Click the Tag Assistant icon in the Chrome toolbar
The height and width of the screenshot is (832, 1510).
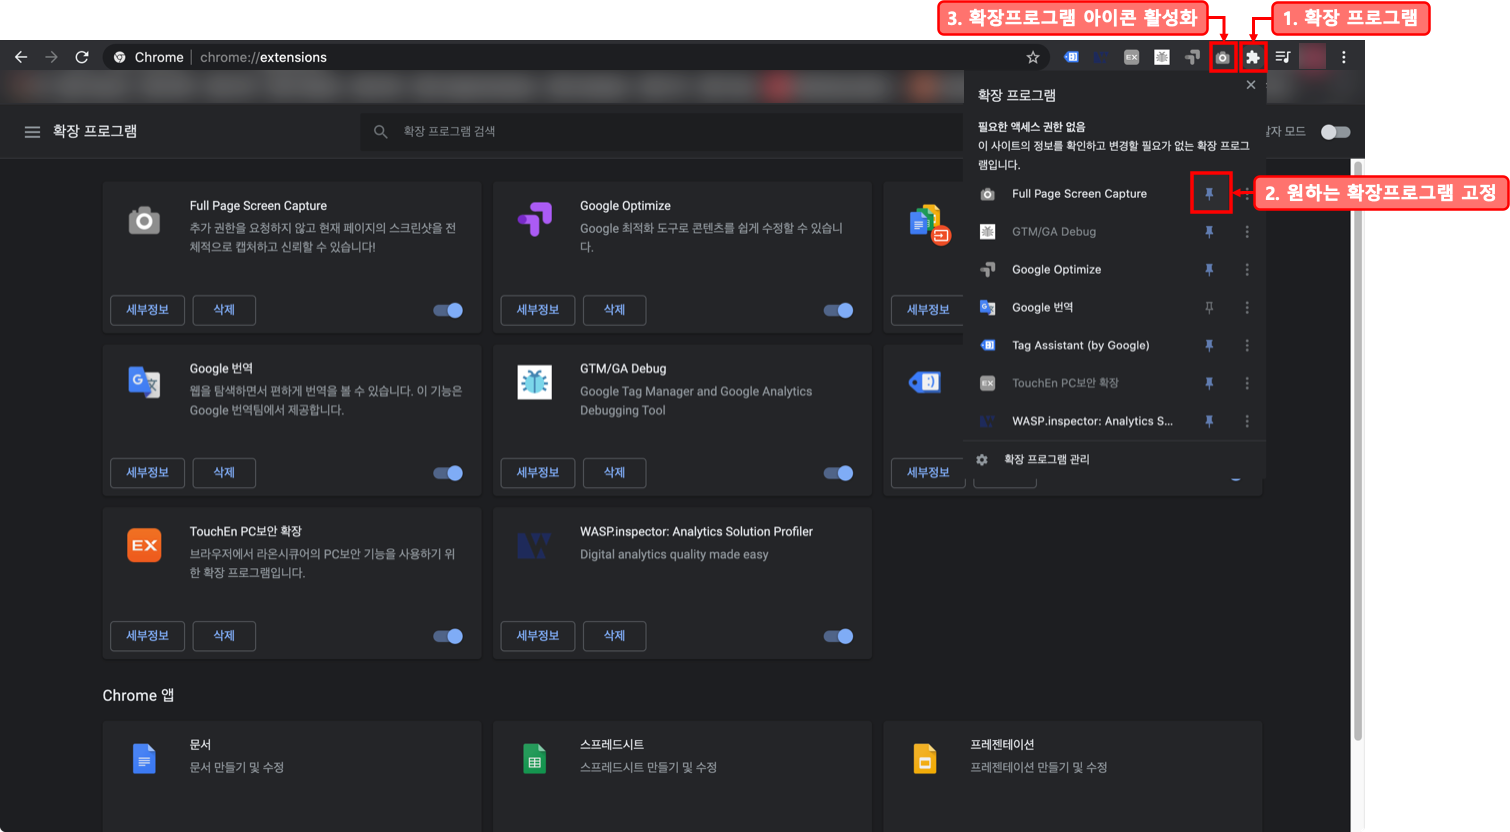(1071, 57)
